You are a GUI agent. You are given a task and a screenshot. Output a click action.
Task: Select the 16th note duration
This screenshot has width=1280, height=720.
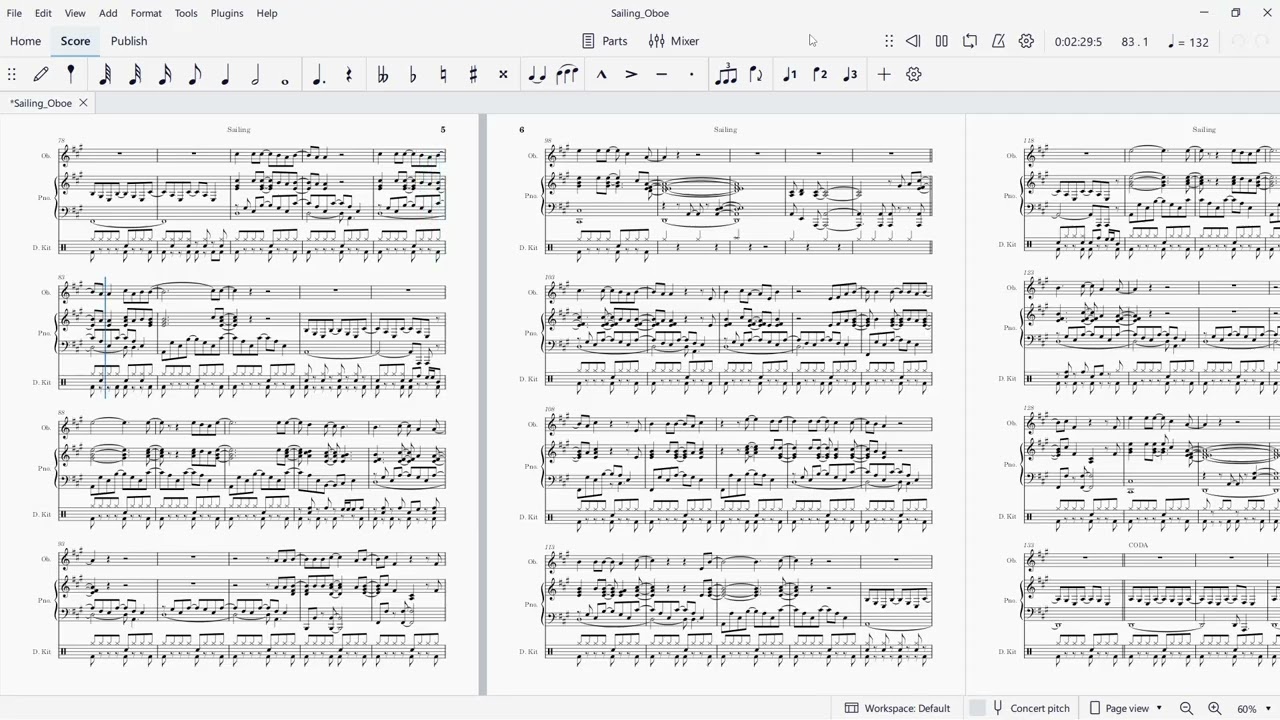point(165,74)
